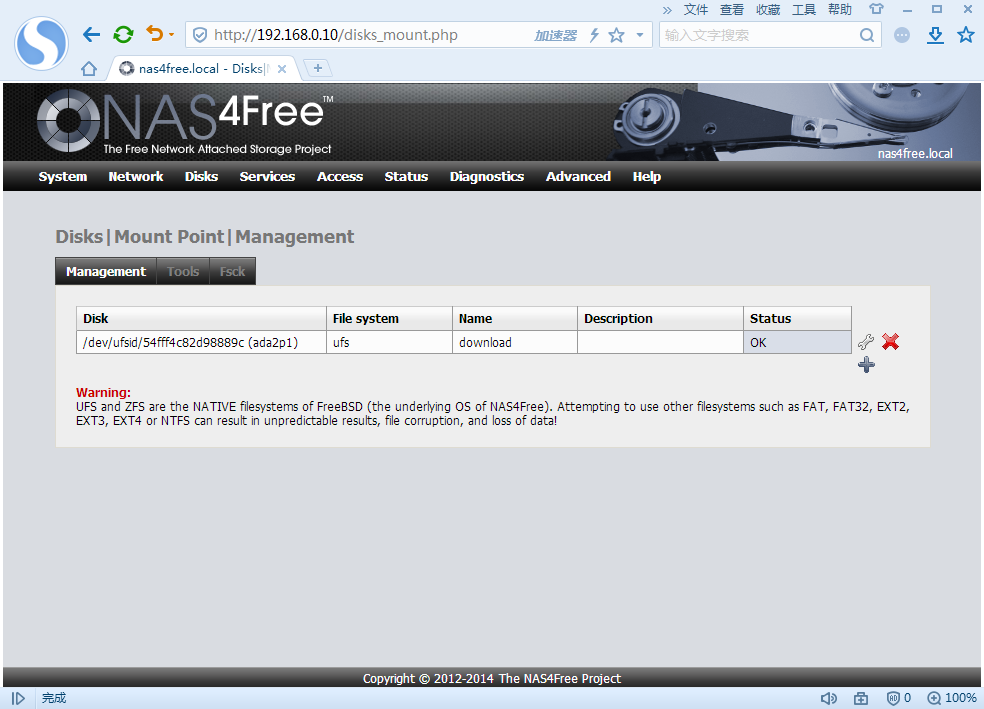Switch to the Fsck tab
Viewport: 984px width, 709px height.
pos(232,271)
